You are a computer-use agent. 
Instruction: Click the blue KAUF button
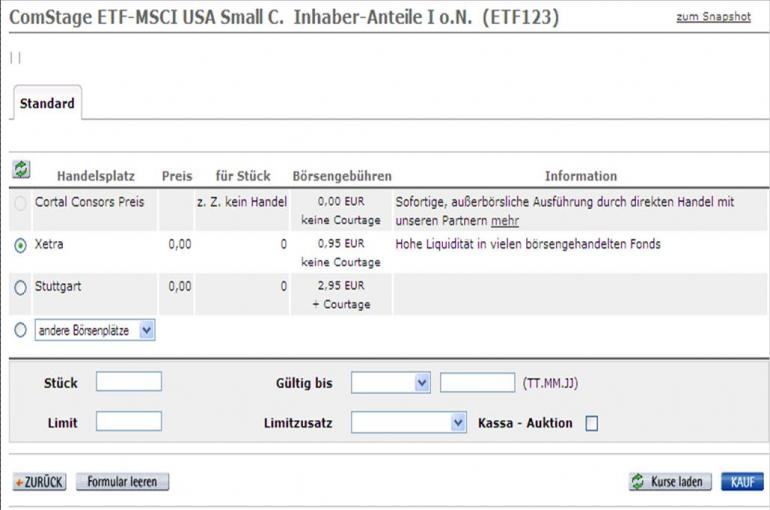pos(742,482)
